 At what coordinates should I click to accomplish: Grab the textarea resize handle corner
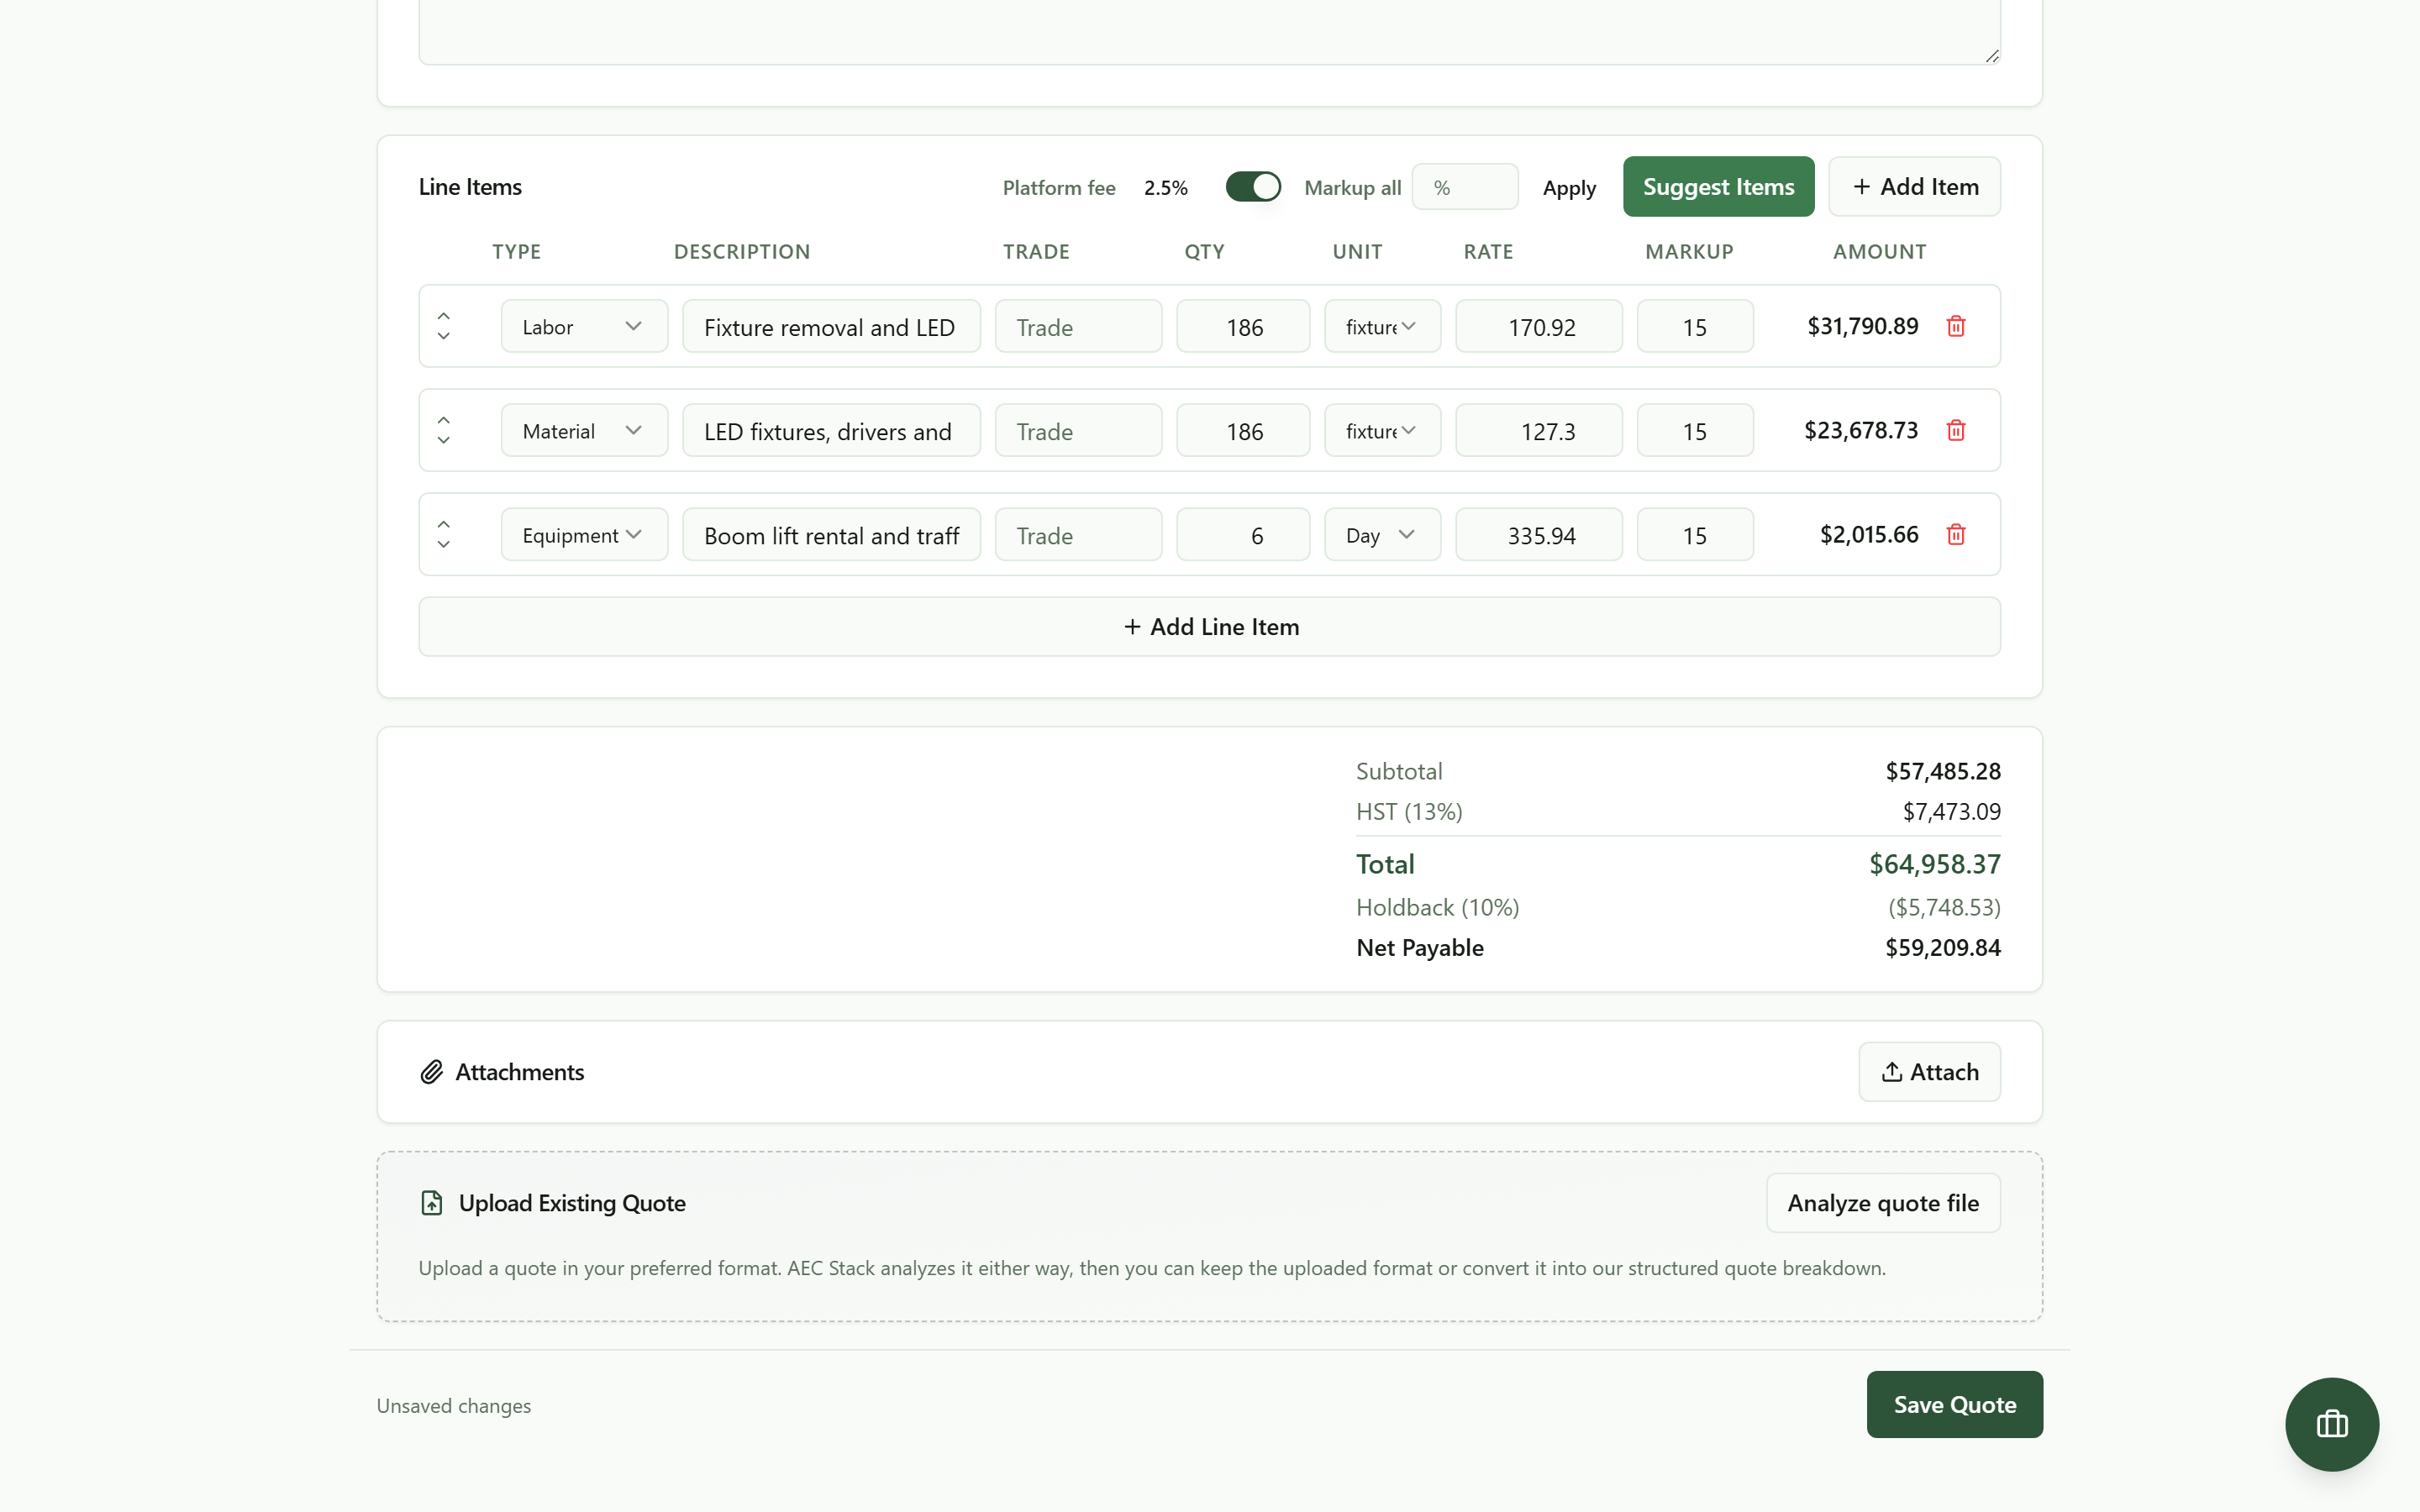click(x=1992, y=56)
